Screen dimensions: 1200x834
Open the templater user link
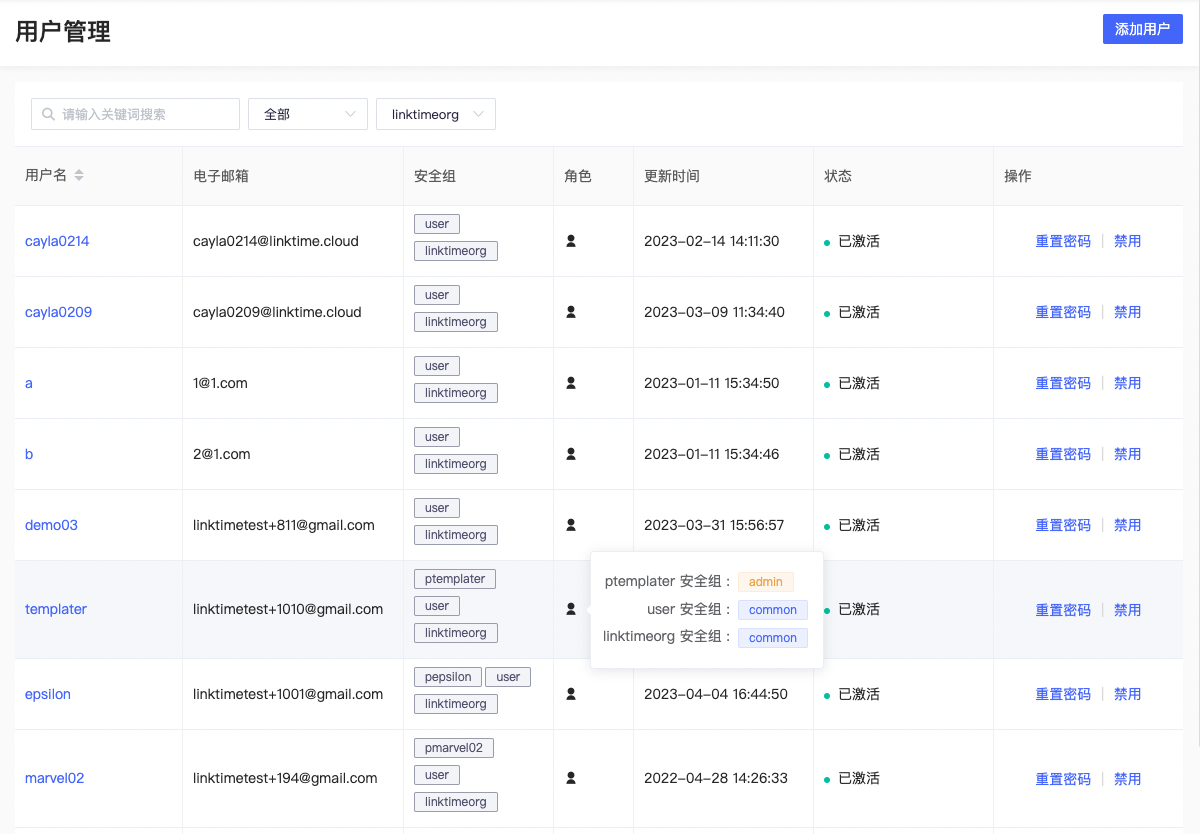(56, 609)
